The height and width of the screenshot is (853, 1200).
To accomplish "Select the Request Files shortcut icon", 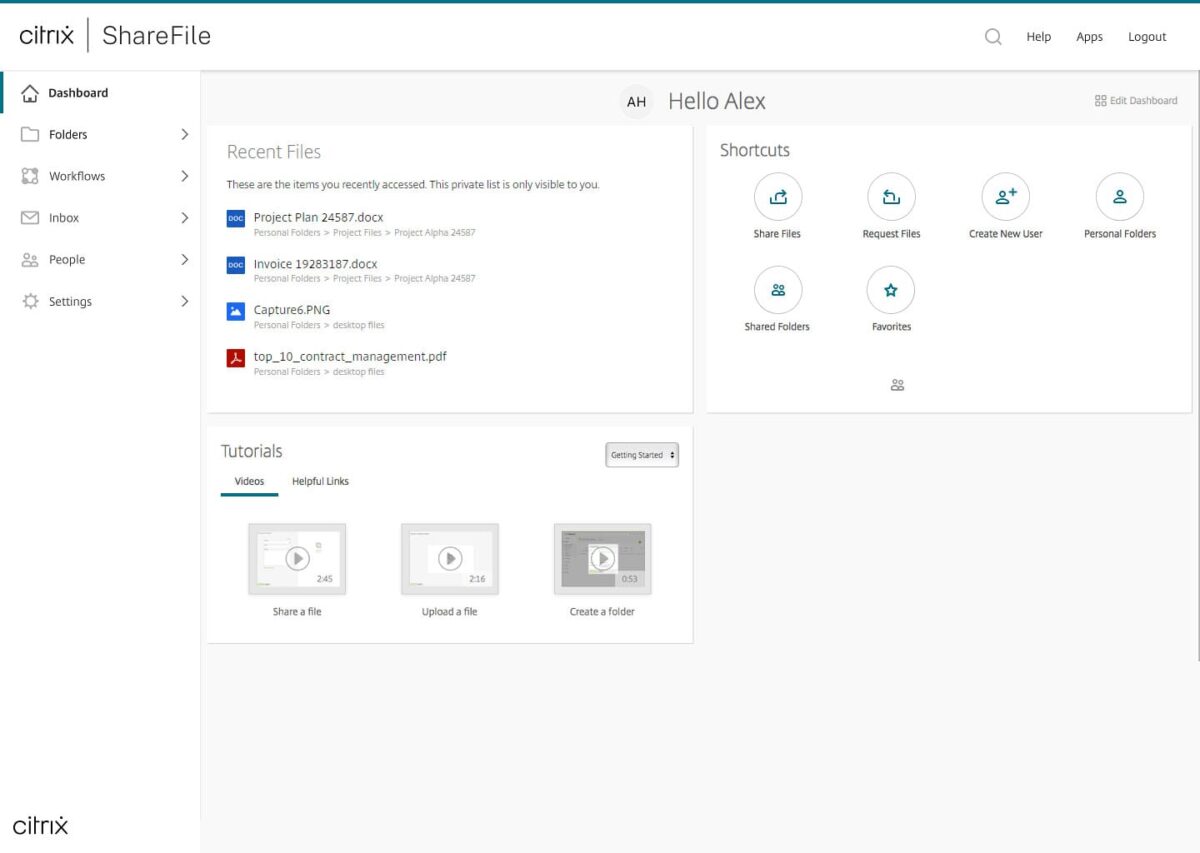I will coord(891,196).
